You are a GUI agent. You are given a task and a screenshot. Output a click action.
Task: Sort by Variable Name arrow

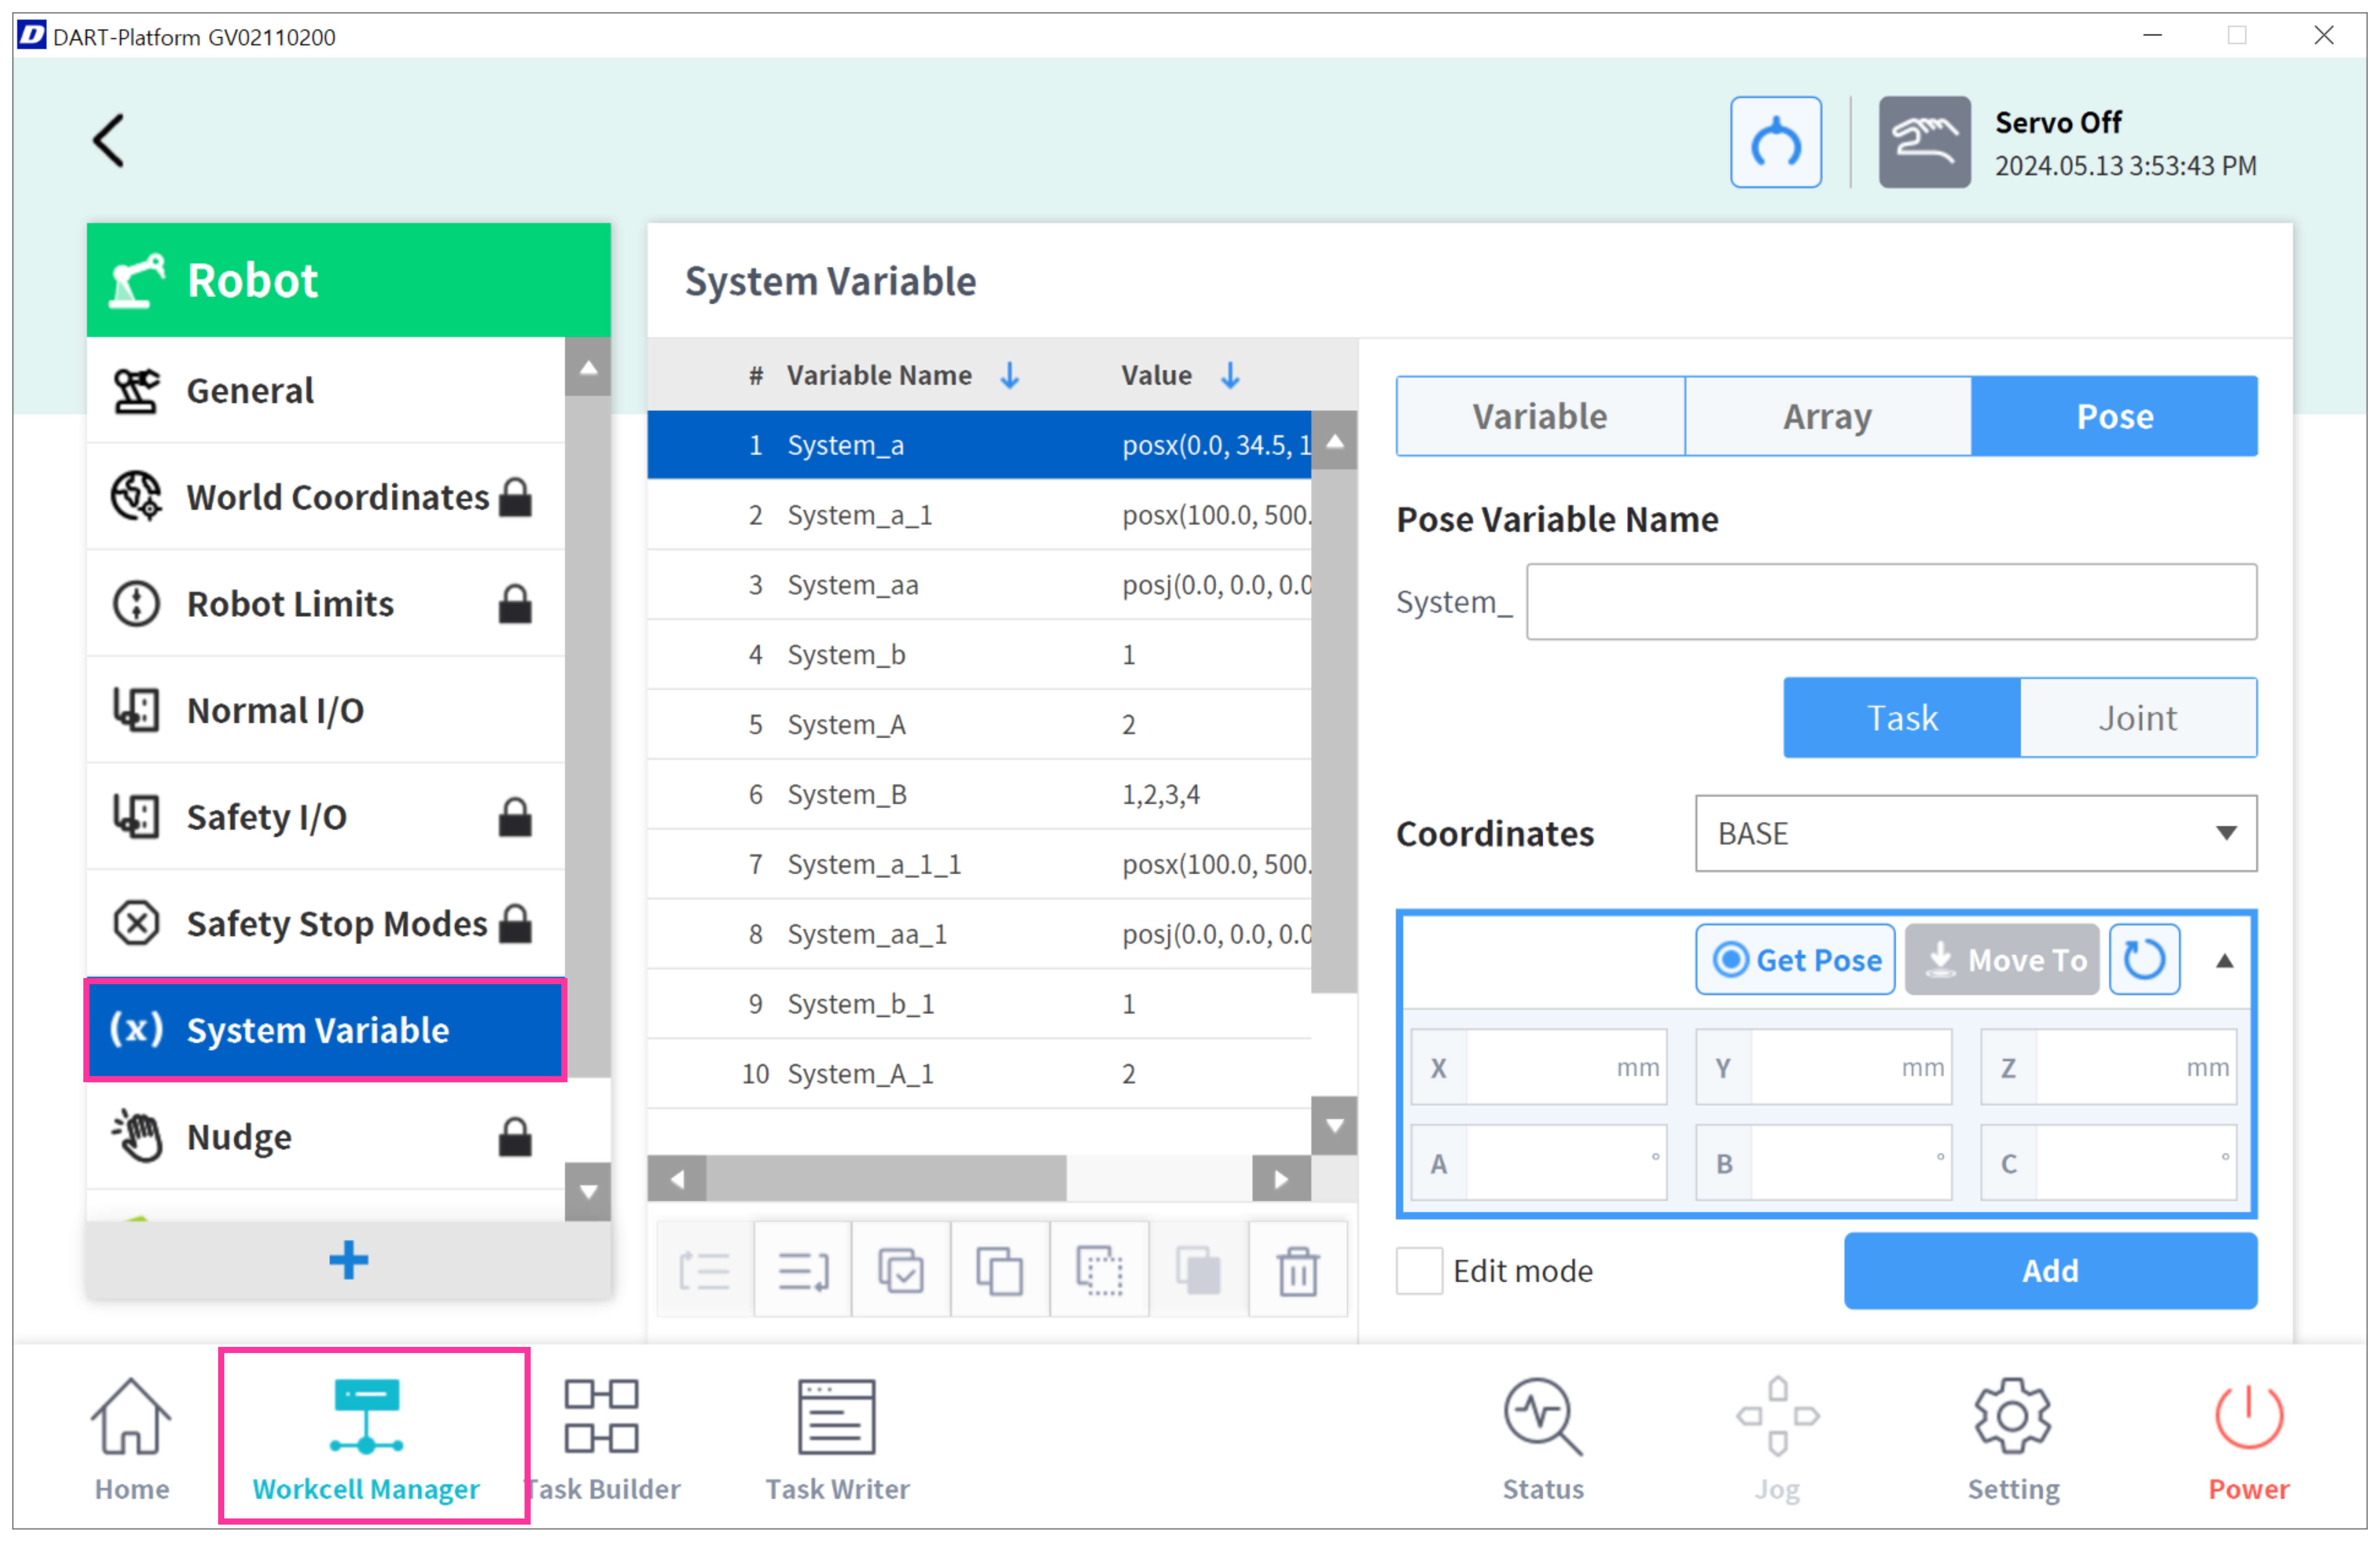click(1010, 375)
